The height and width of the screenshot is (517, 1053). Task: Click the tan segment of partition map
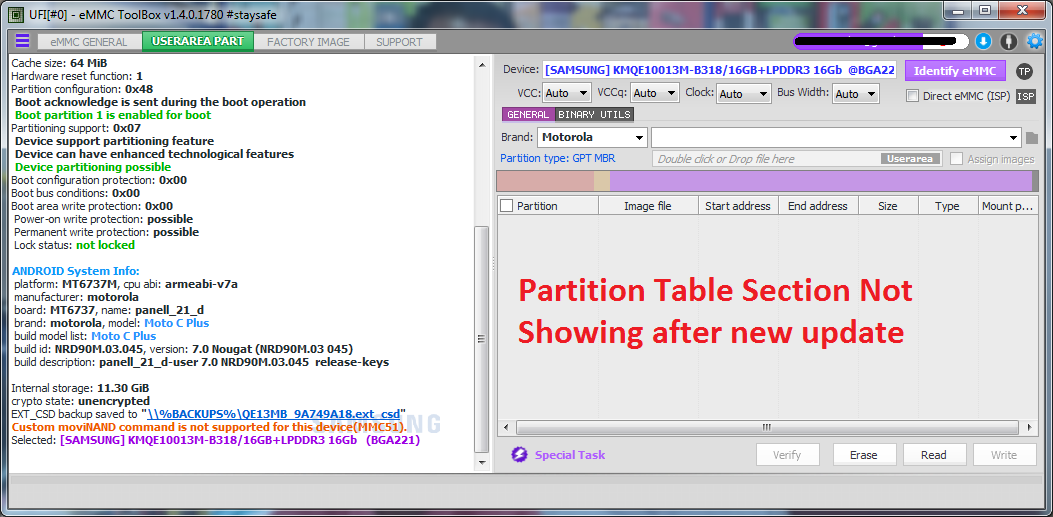click(602, 181)
